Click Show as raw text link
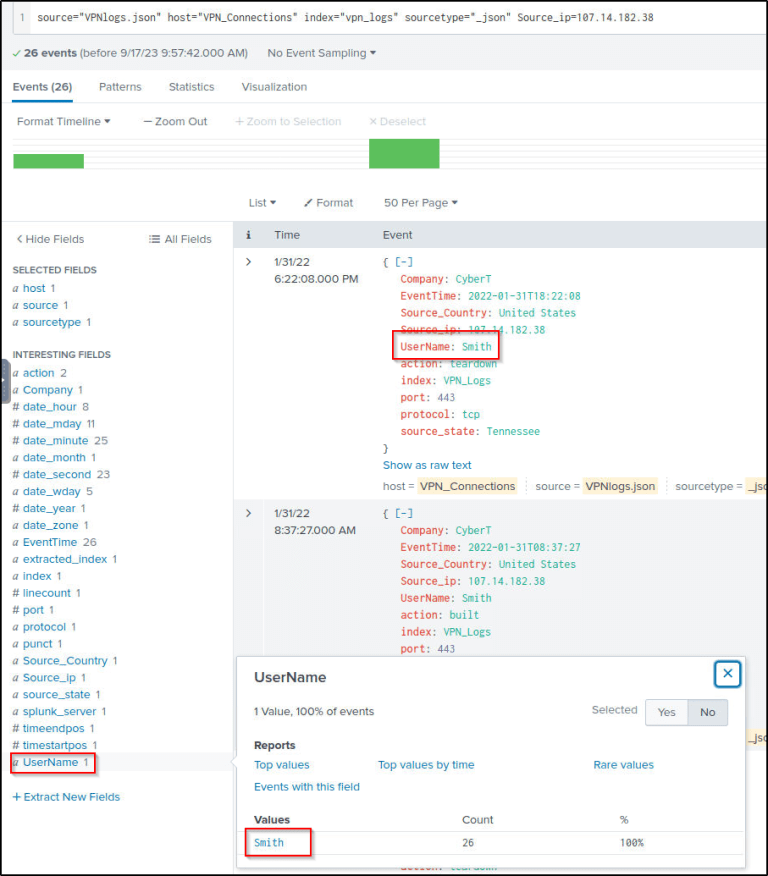Screen dimensions: 768x876 click(x=427, y=465)
